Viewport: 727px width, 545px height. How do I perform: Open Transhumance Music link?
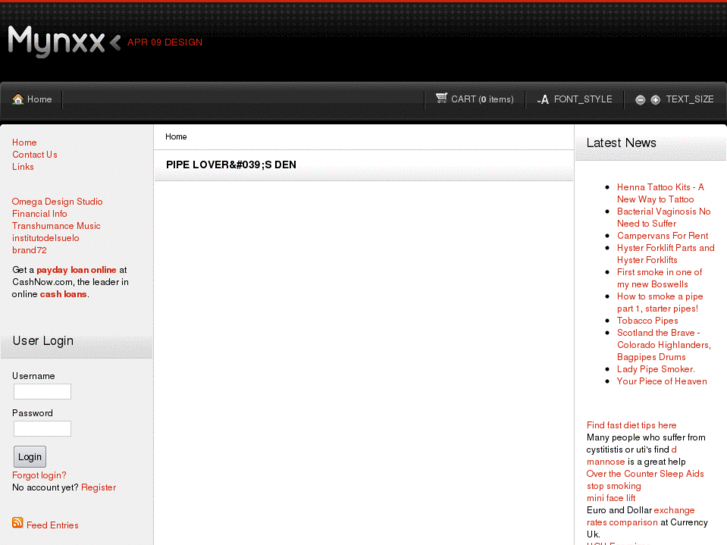56,225
